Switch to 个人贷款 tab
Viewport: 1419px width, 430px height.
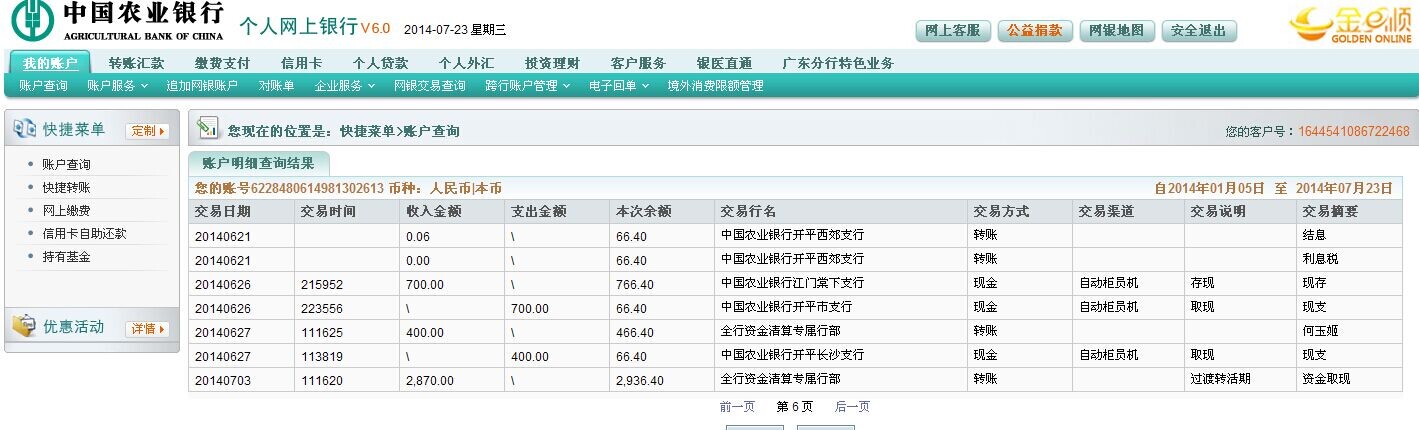pos(380,63)
